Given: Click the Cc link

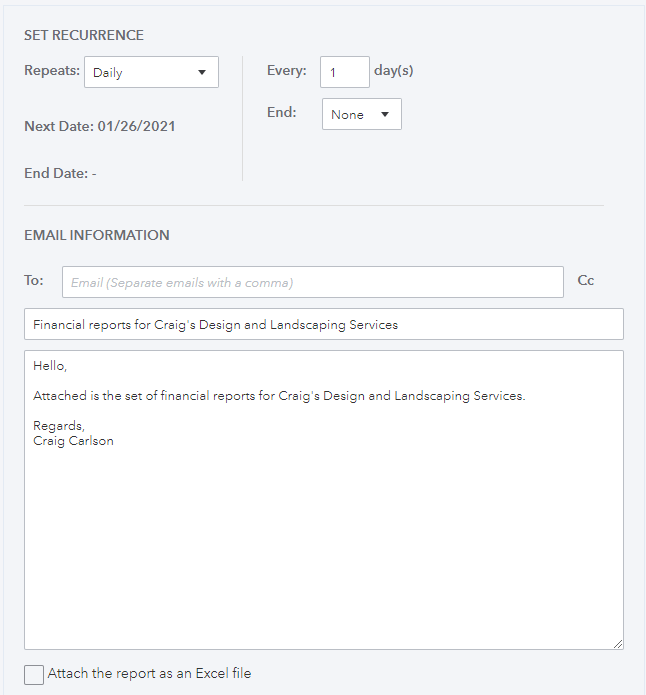Looking at the screenshot, I should [x=585, y=281].
